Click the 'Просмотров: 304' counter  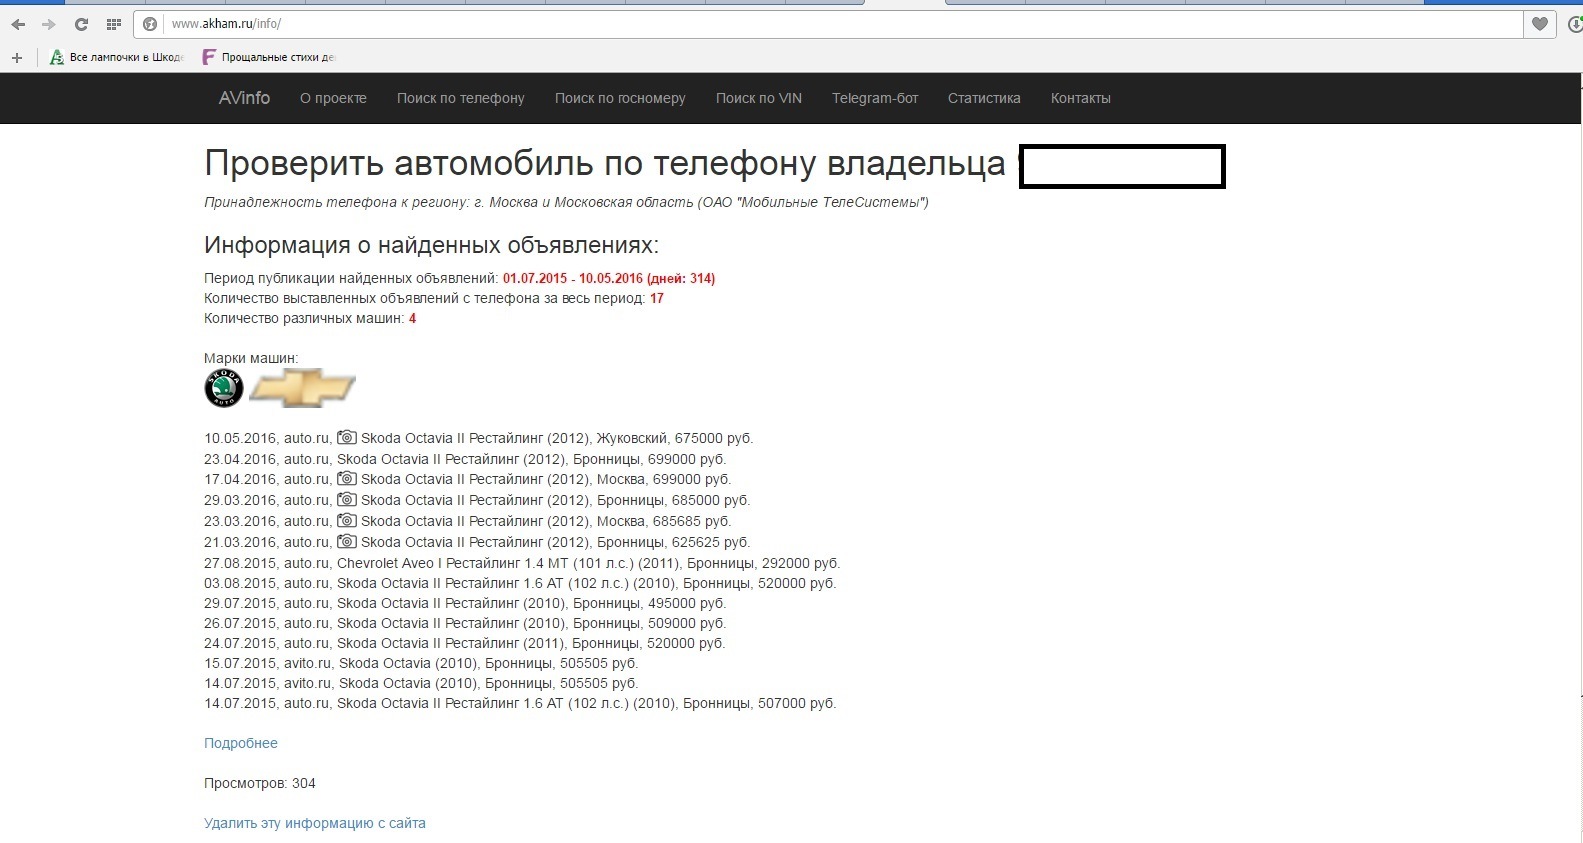(x=260, y=783)
